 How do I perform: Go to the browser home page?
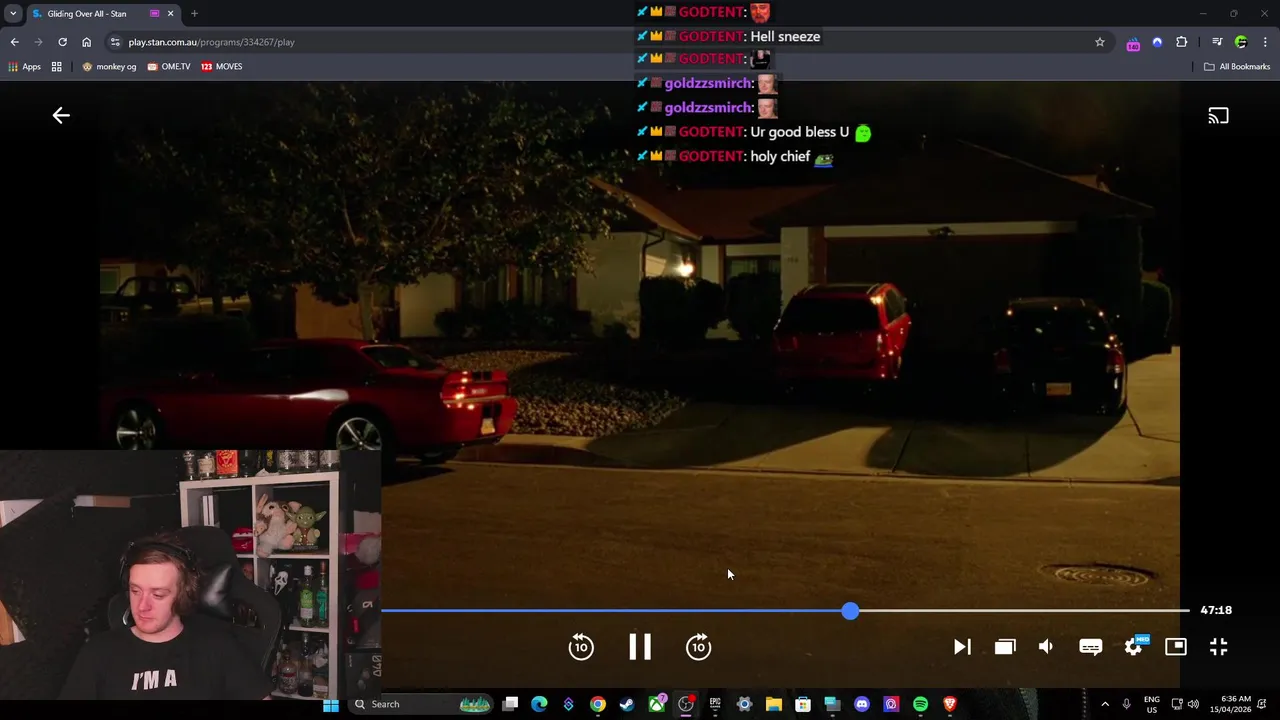[x=86, y=42]
